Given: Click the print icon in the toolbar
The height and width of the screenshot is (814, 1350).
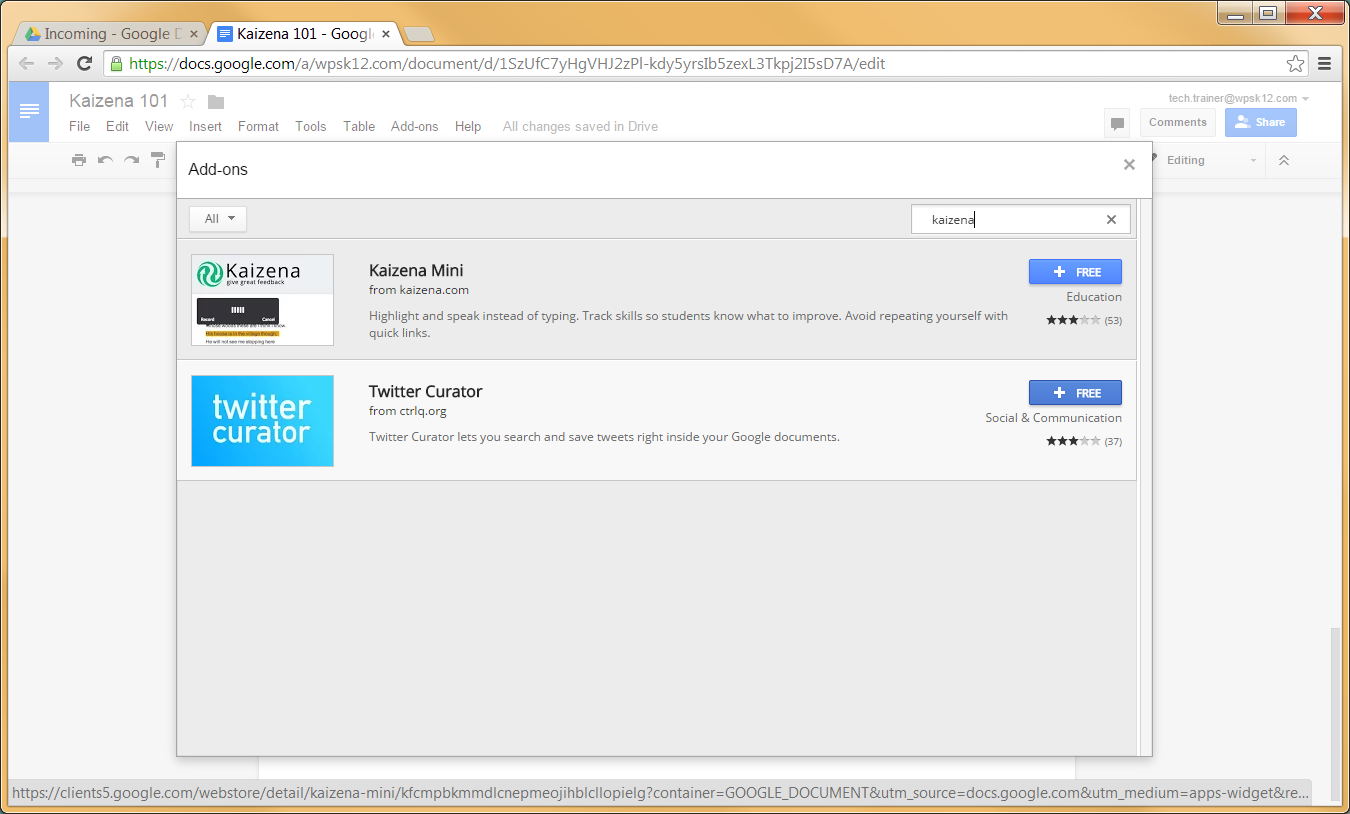Looking at the screenshot, I should point(79,160).
